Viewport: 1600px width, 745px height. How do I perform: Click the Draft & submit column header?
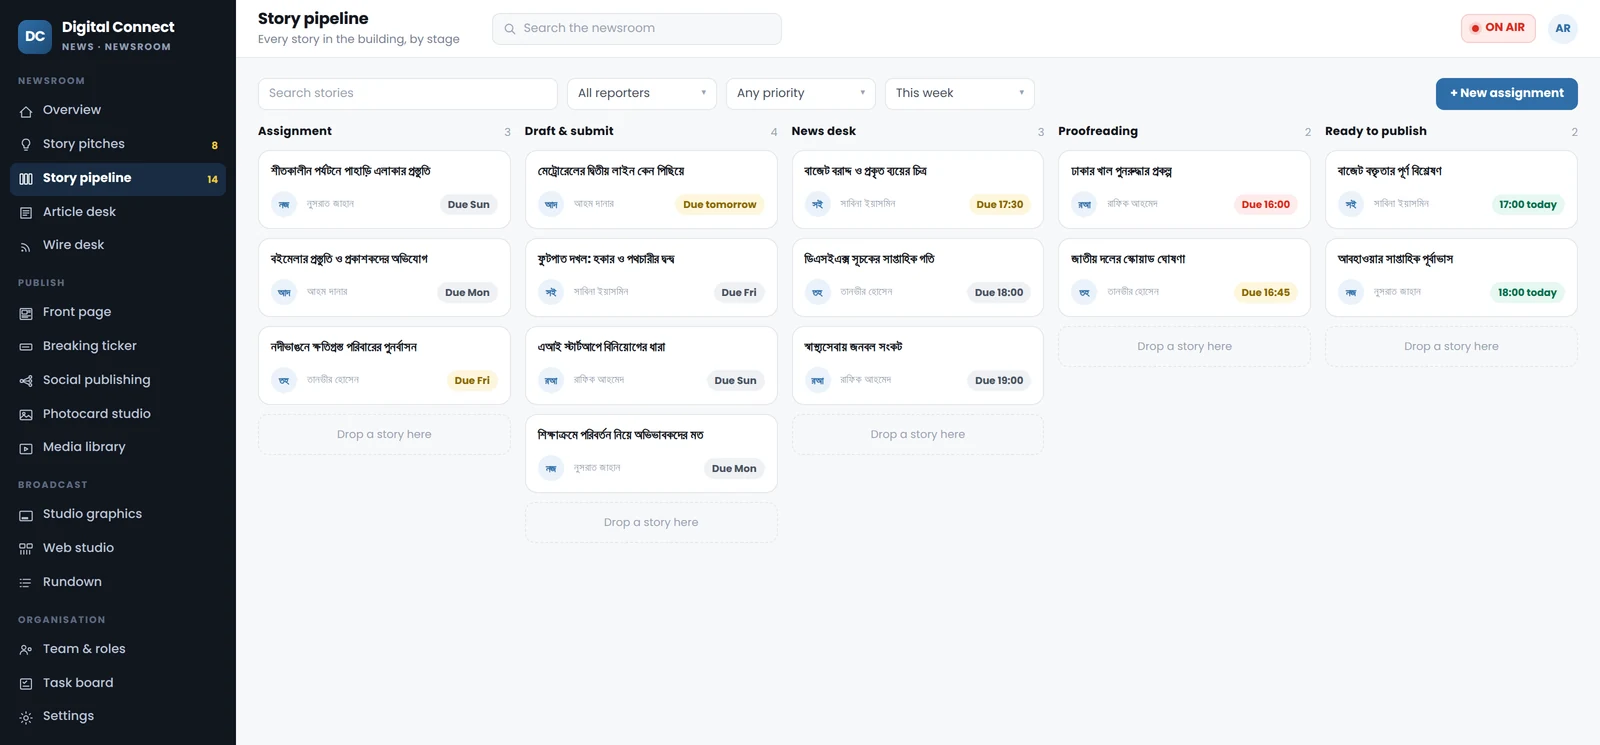569,131
